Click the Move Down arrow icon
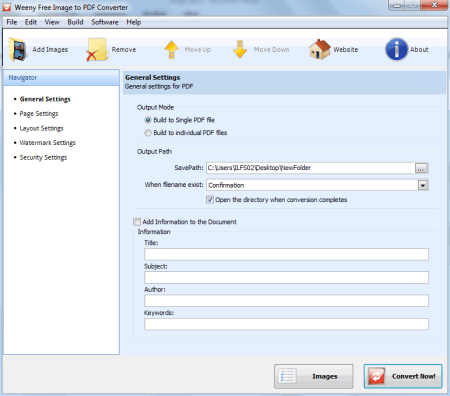This screenshot has width=450, height=396. 240,49
